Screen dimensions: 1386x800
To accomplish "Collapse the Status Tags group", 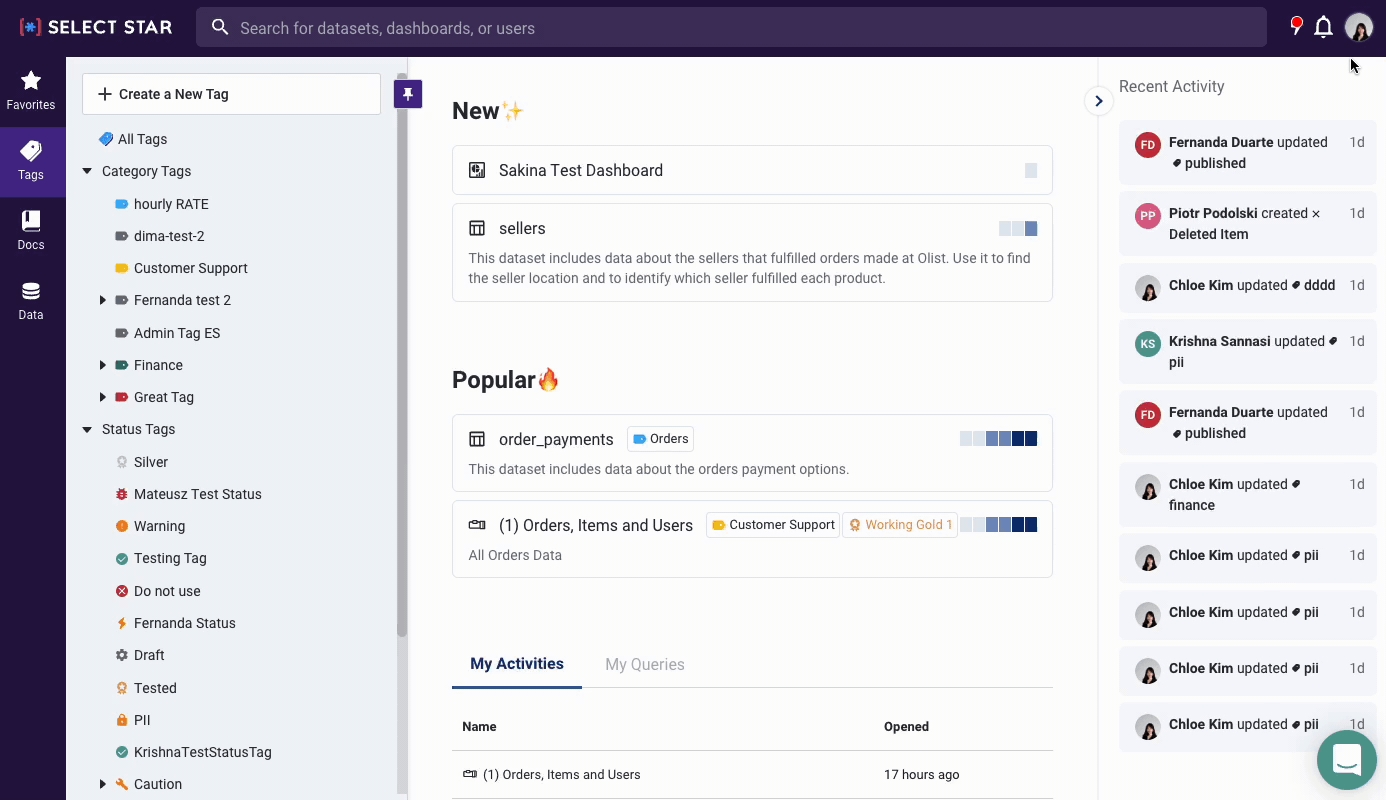I will [x=87, y=429].
